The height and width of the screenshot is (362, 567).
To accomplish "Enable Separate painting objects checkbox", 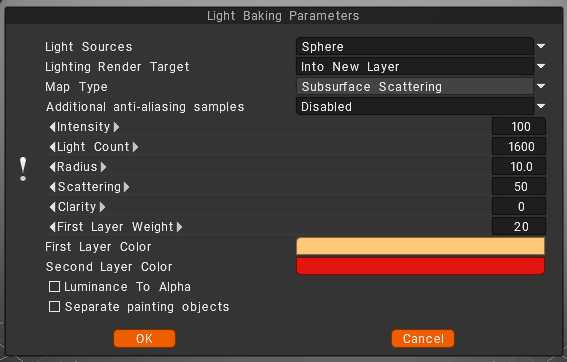I will [54, 307].
